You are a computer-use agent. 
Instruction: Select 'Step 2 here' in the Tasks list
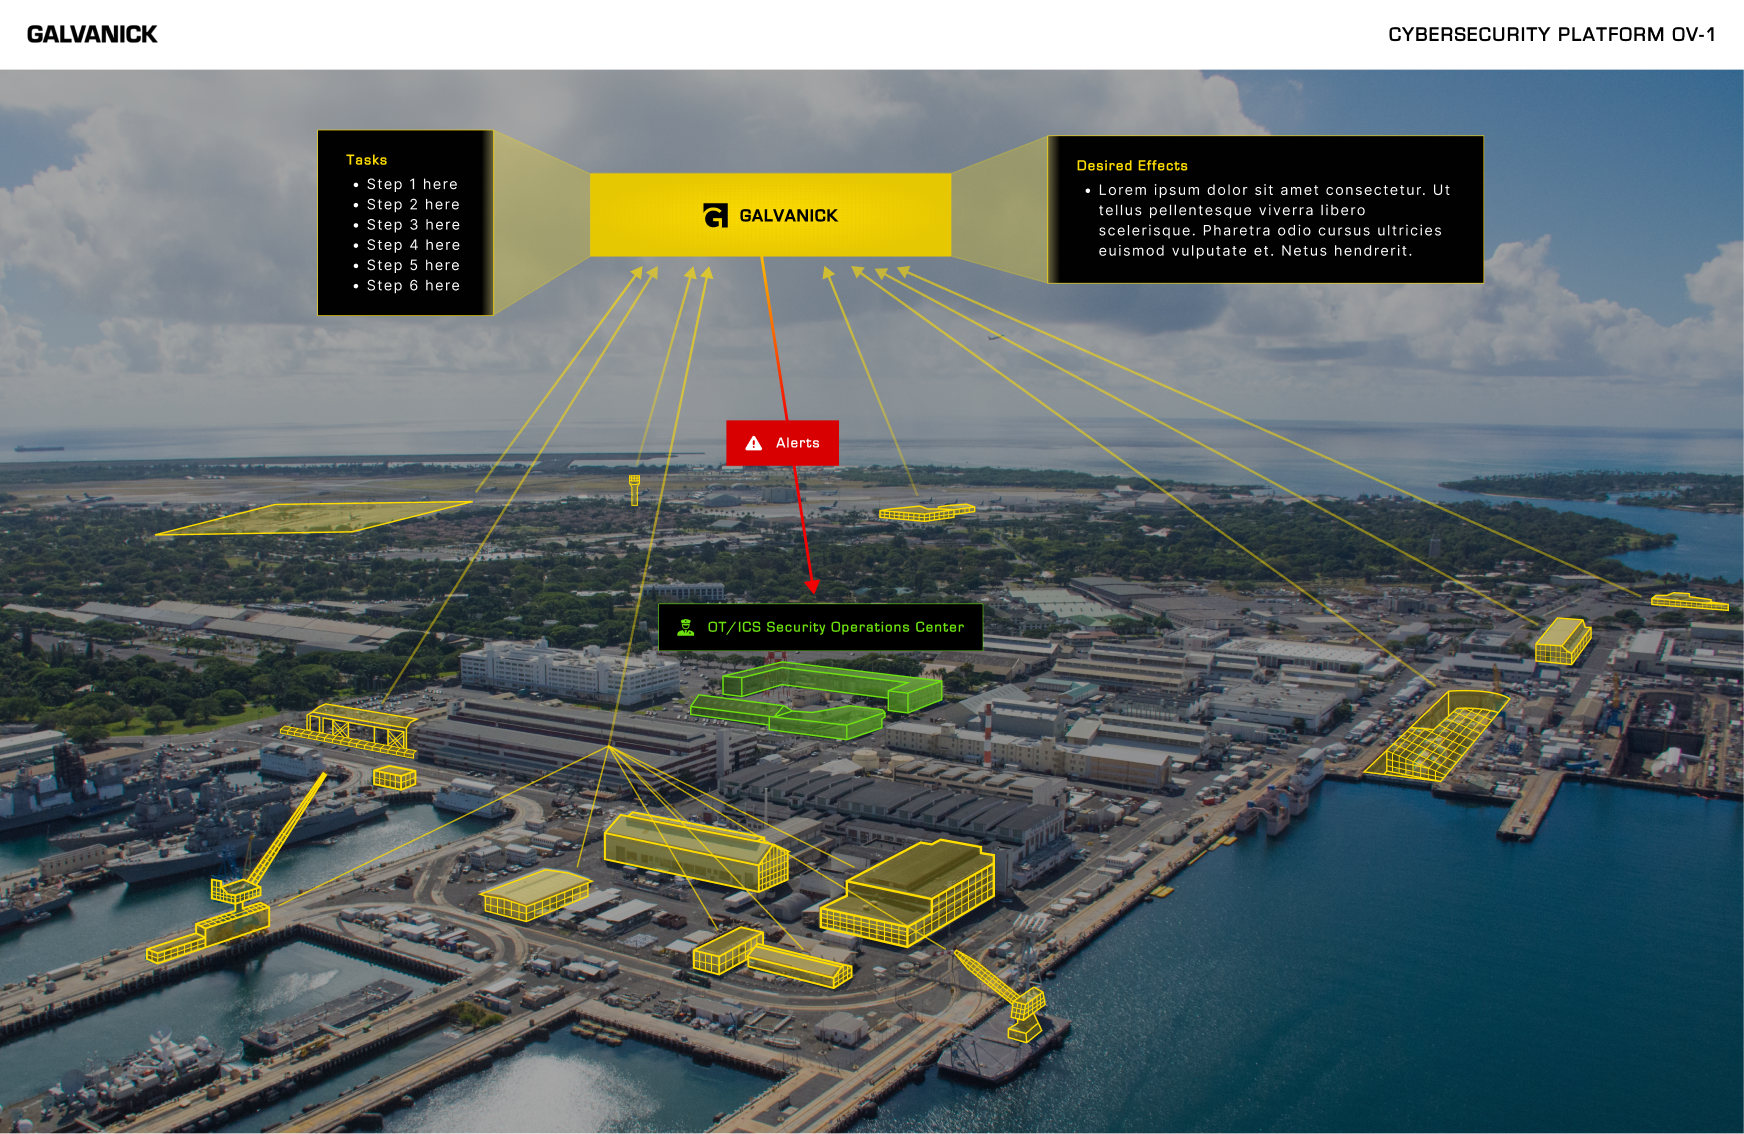point(413,204)
